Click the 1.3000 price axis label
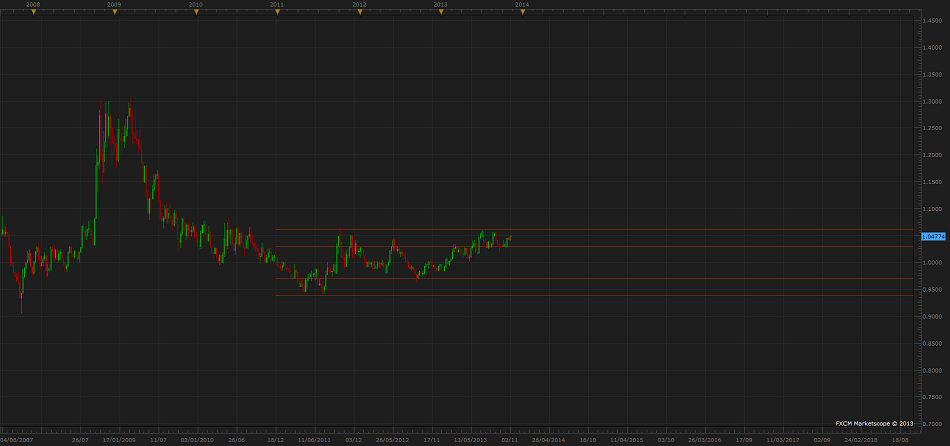Image resolution: width=950 pixels, height=446 pixels. tap(932, 102)
